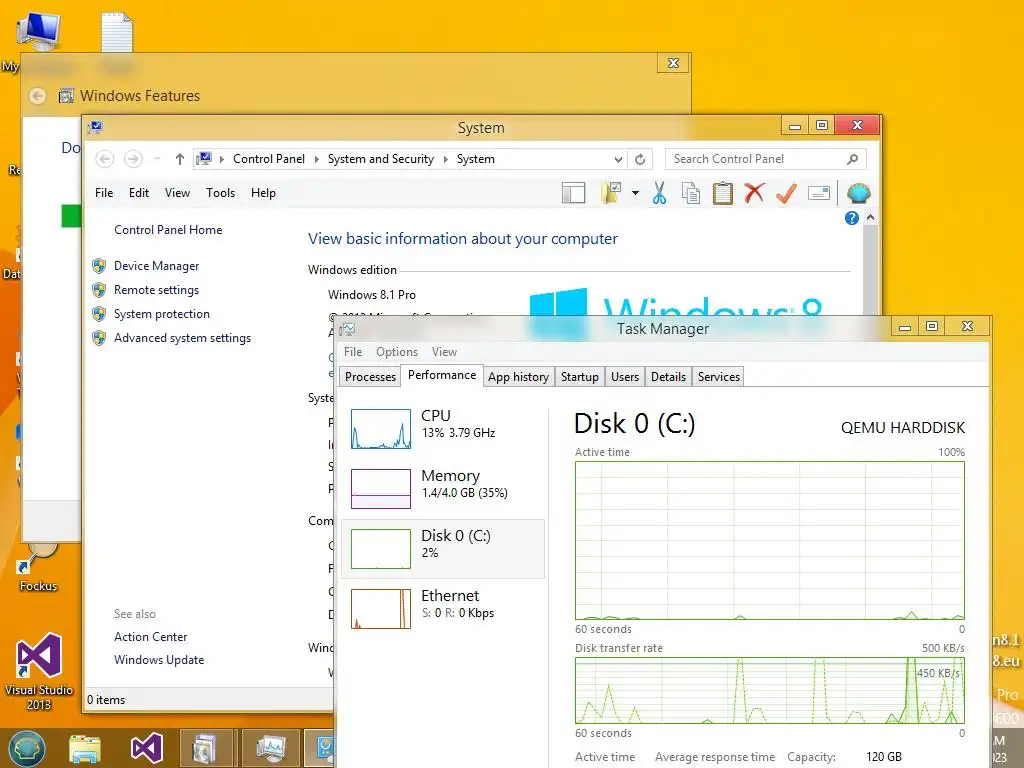1024x768 pixels.
Task: Open Task Manager's Options menu
Action: click(x=396, y=352)
